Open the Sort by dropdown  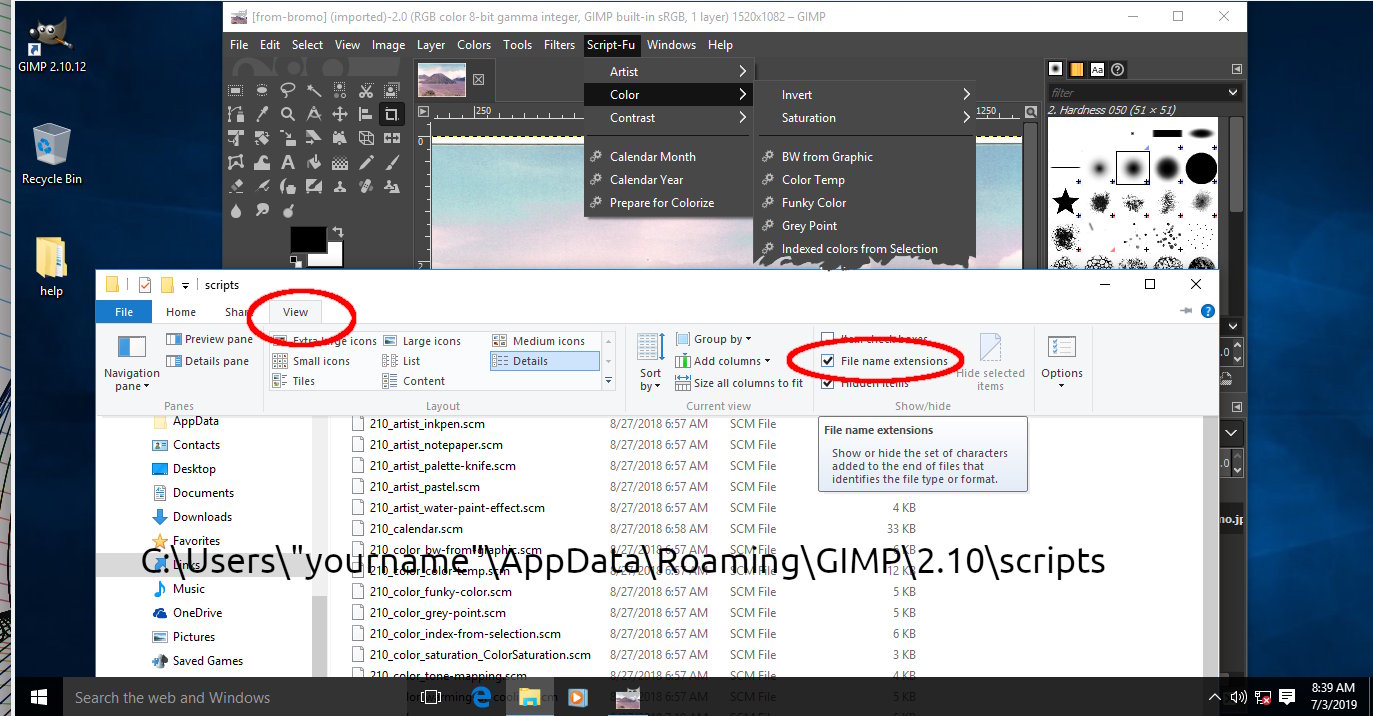[651, 361]
